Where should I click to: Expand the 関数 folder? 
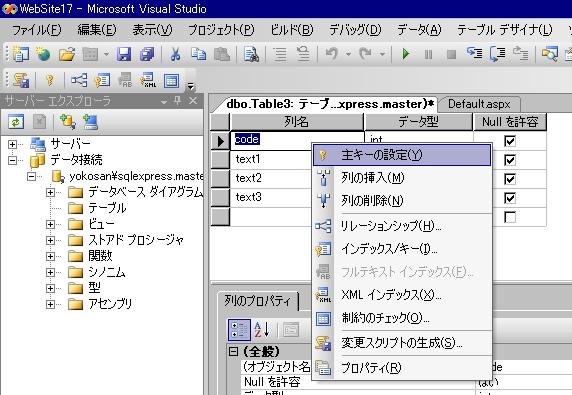[x=50, y=256]
